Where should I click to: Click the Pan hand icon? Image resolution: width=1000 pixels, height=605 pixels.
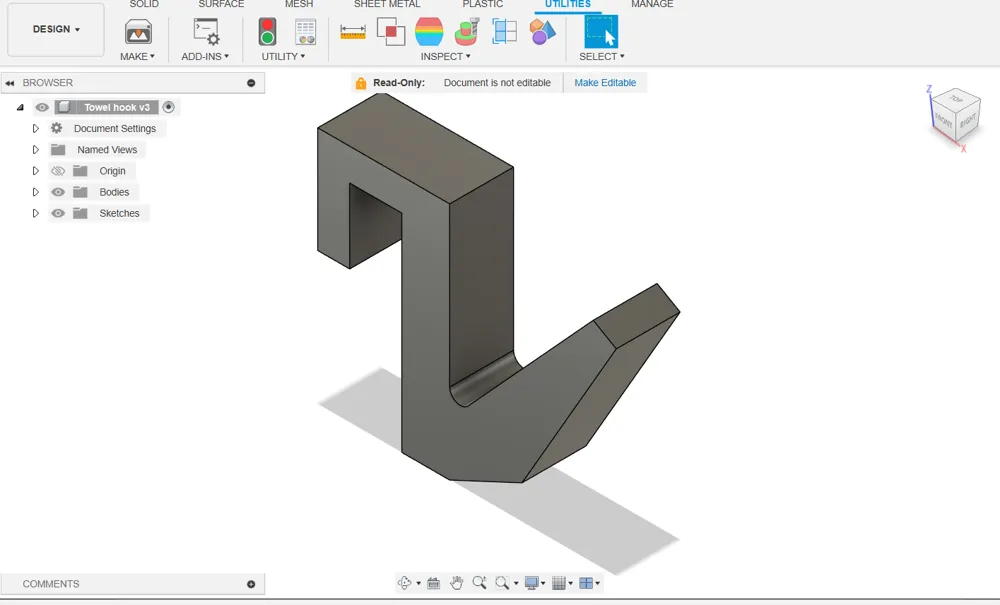pyautogui.click(x=456, y=583)
